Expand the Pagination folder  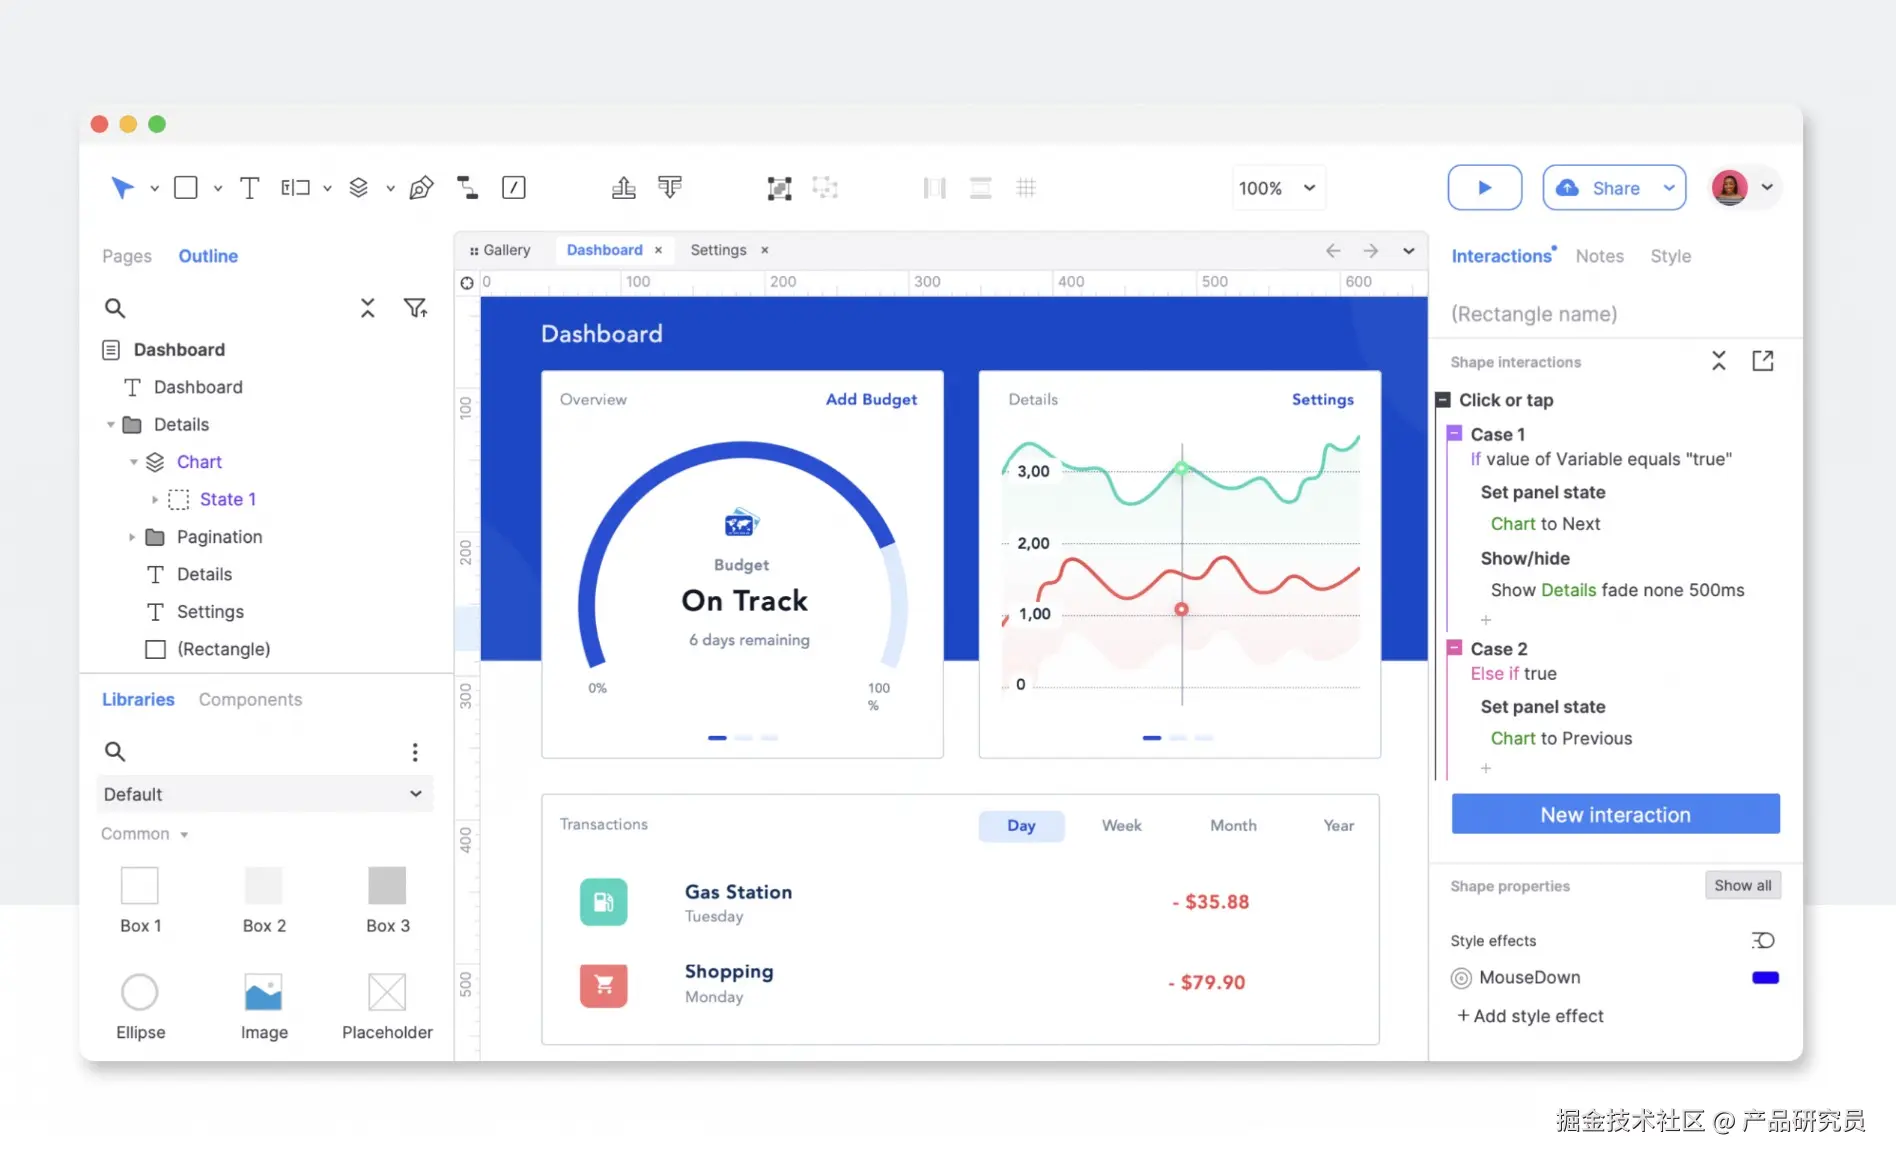[x=131, y=537]
